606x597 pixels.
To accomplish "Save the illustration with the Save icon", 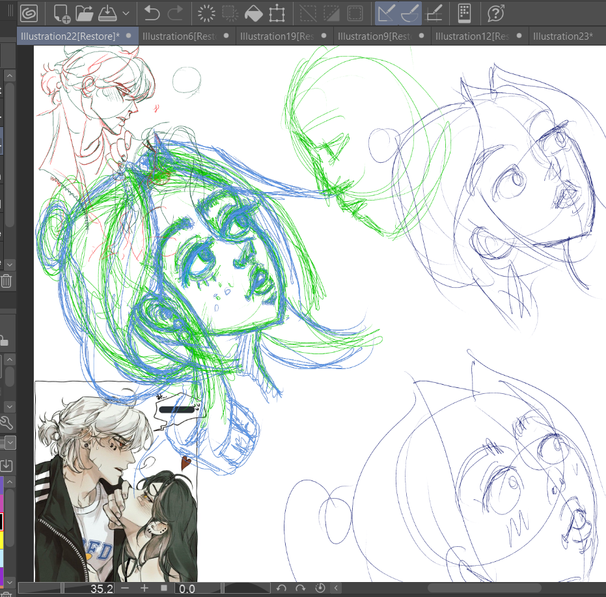I will pos(106,13).
